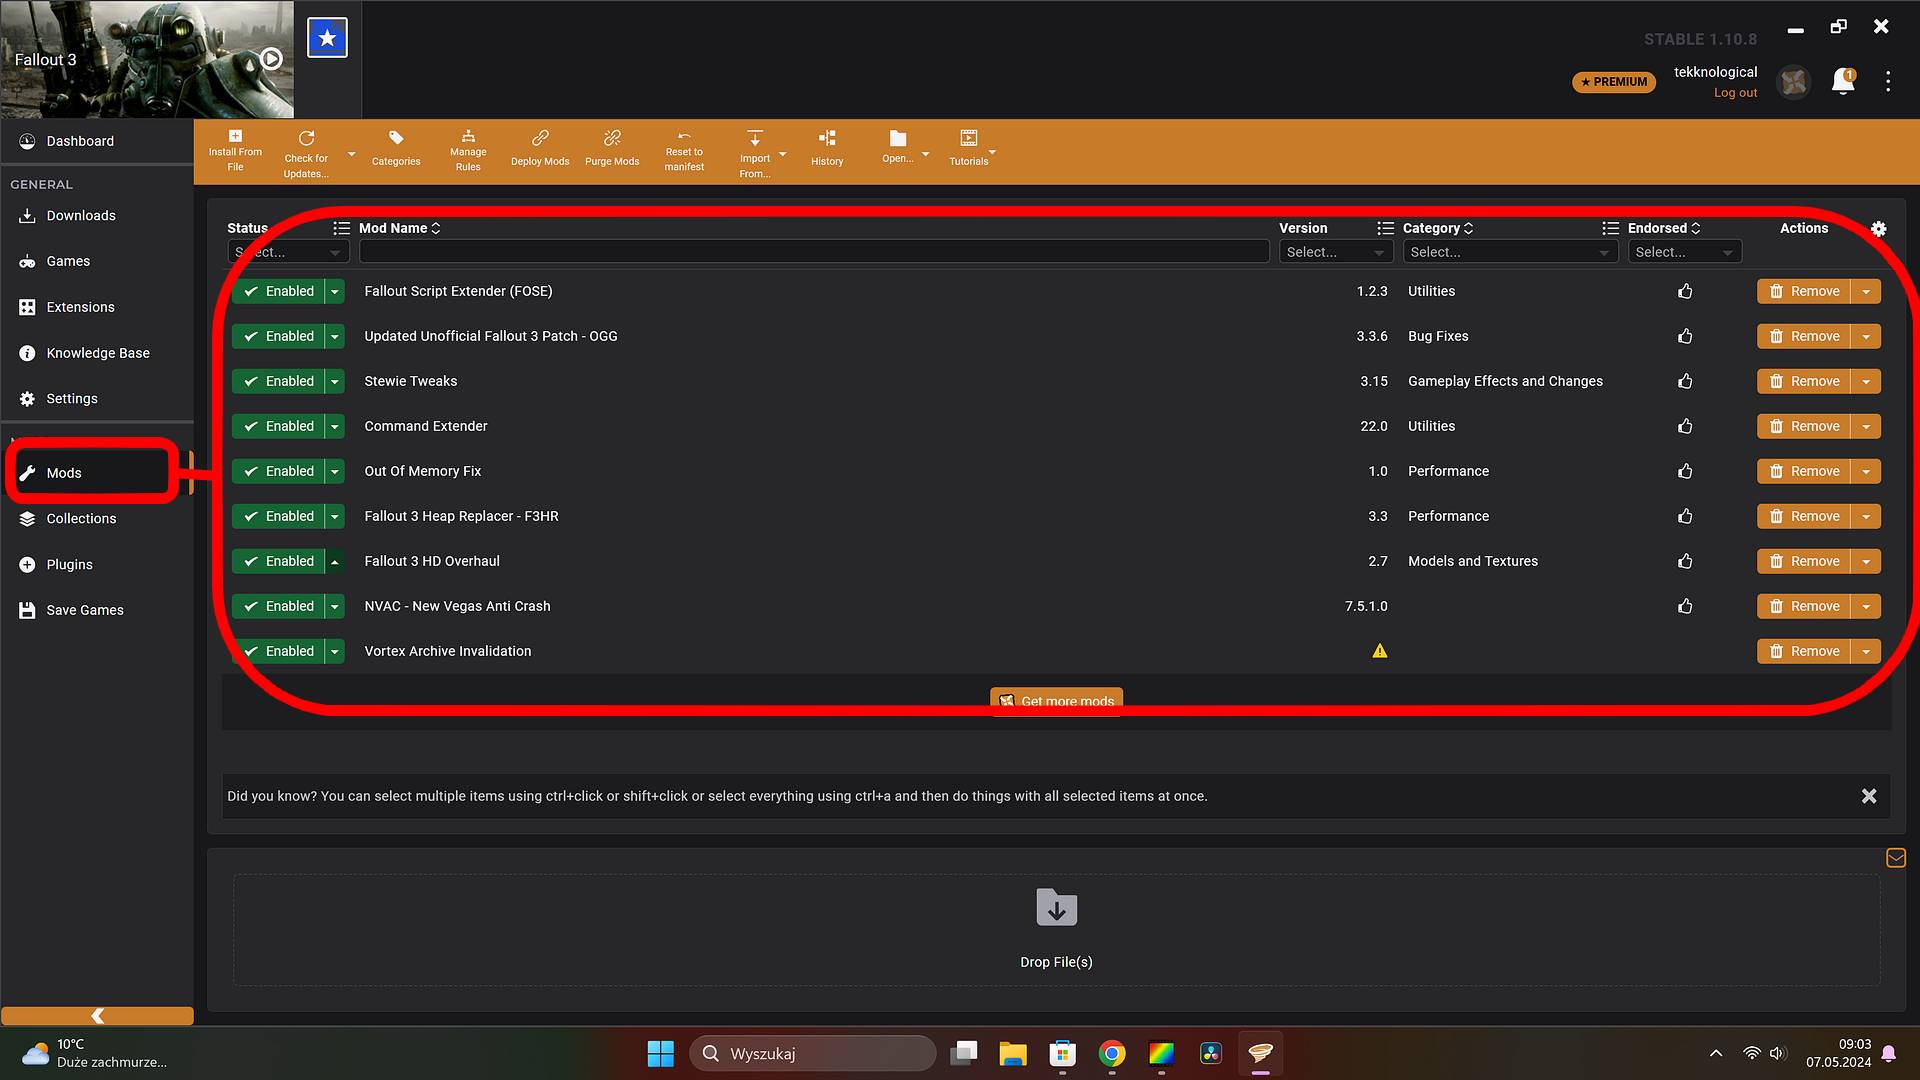Expand Remove options for Fallout 3 HD Overhaul

tap(1866, 561)
